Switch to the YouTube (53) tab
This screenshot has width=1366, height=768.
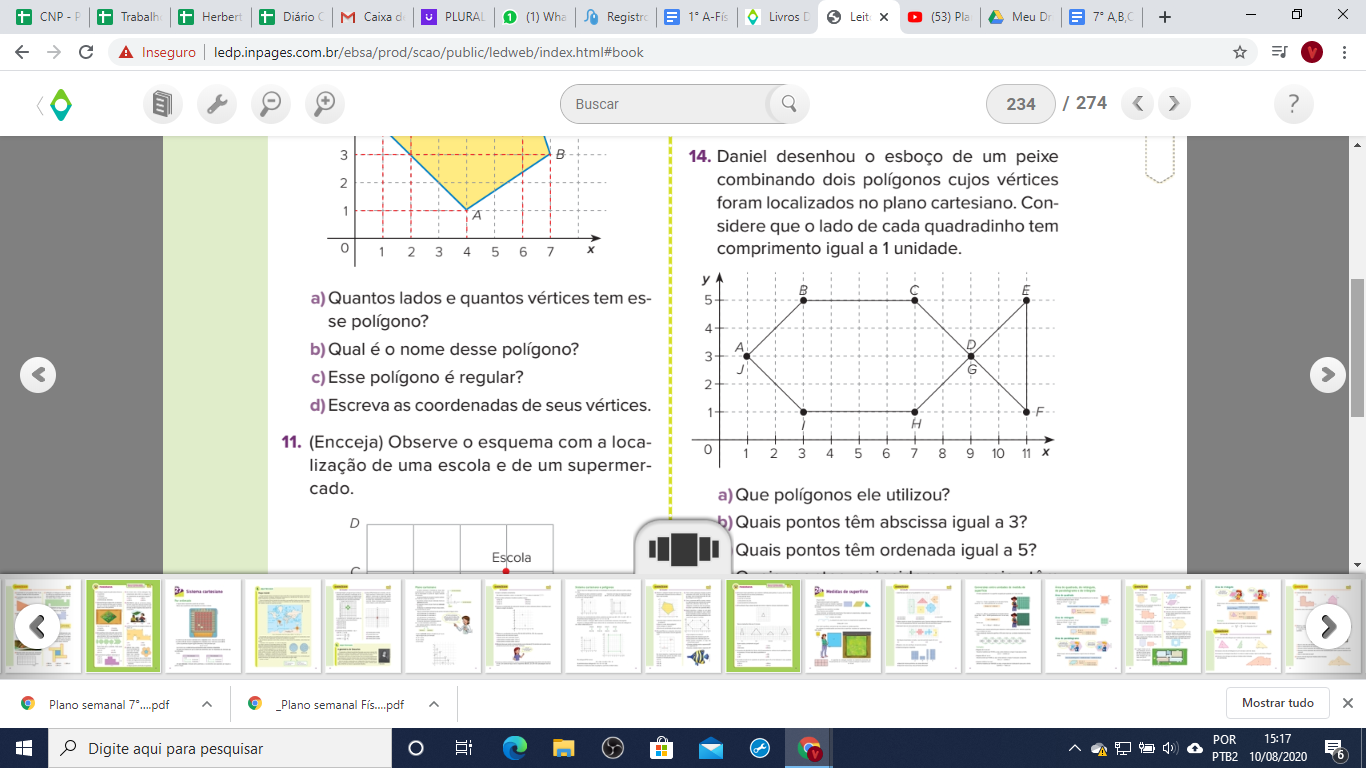(x=940, y=17)
